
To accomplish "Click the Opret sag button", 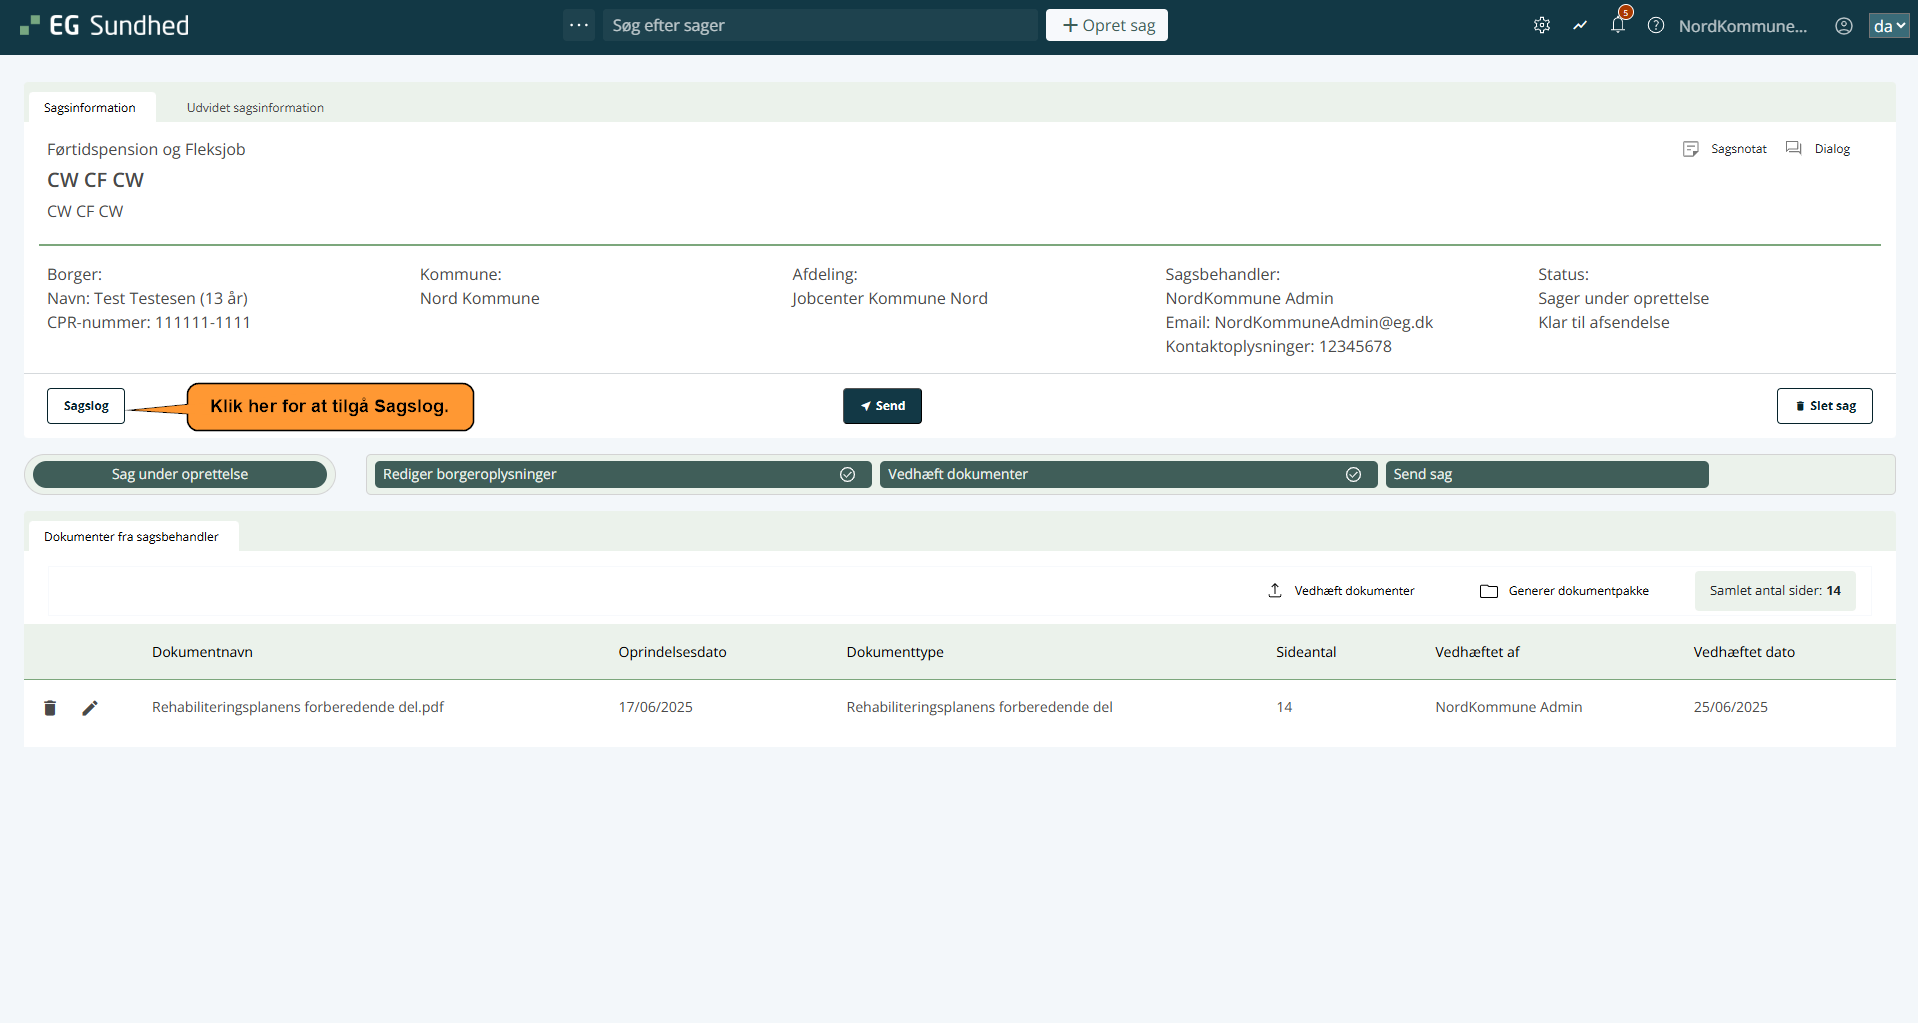I will click(x=1106, y=25).
